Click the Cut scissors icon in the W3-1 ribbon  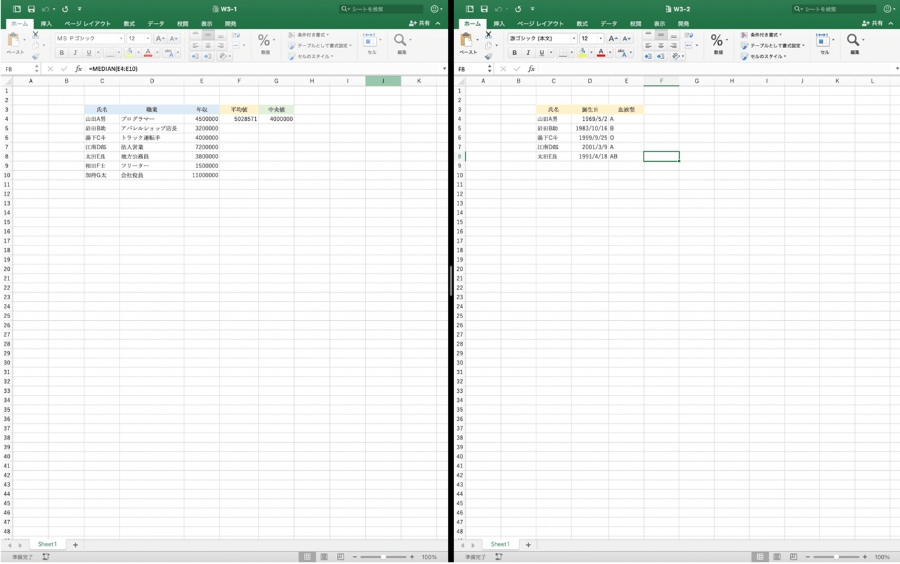point(36,35)
